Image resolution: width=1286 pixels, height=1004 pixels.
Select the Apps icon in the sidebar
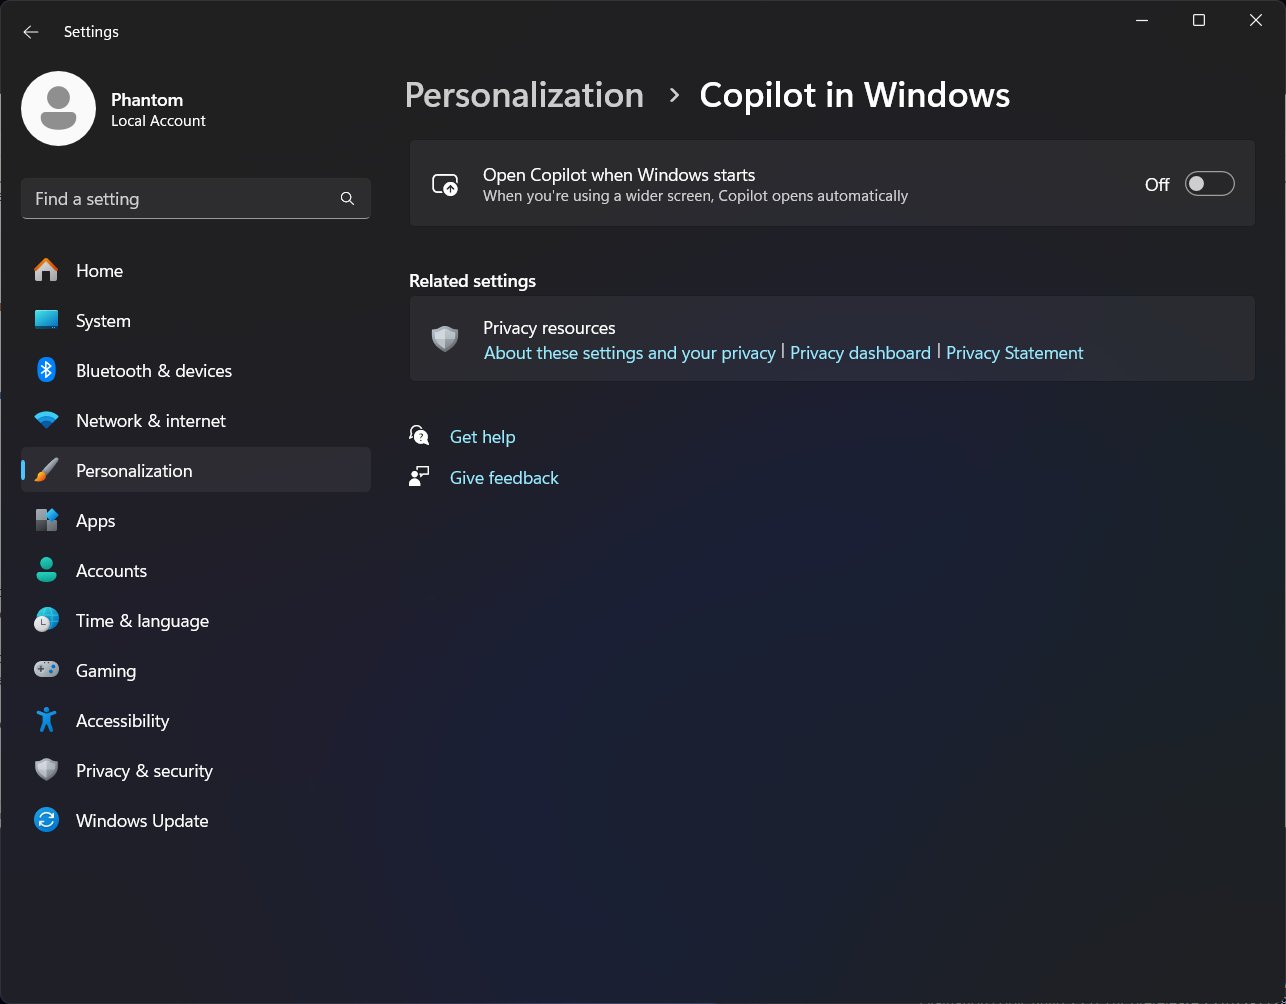tap(46, 520)
